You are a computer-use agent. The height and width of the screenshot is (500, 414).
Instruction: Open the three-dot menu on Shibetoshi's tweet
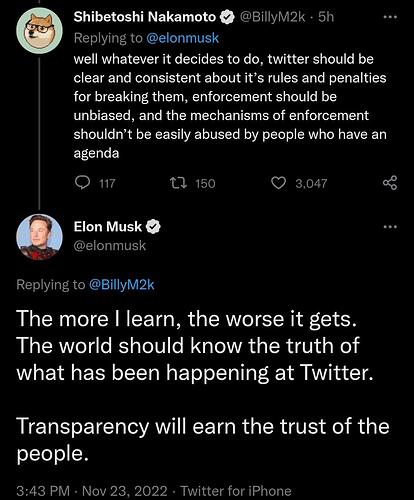point(390,17)
